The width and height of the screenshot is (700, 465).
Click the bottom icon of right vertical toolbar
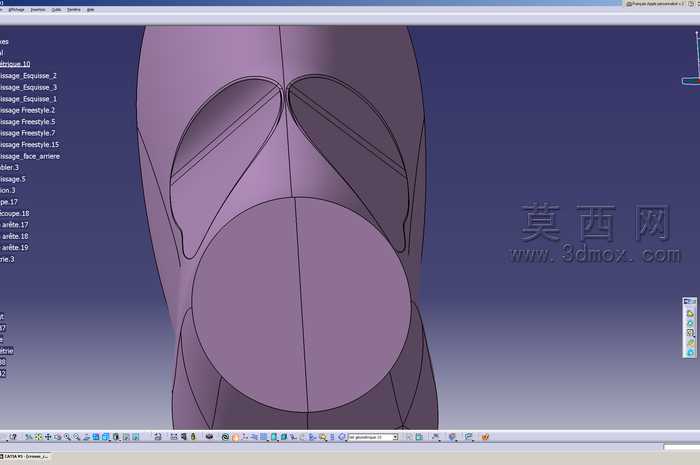click(x=690, y=353)
